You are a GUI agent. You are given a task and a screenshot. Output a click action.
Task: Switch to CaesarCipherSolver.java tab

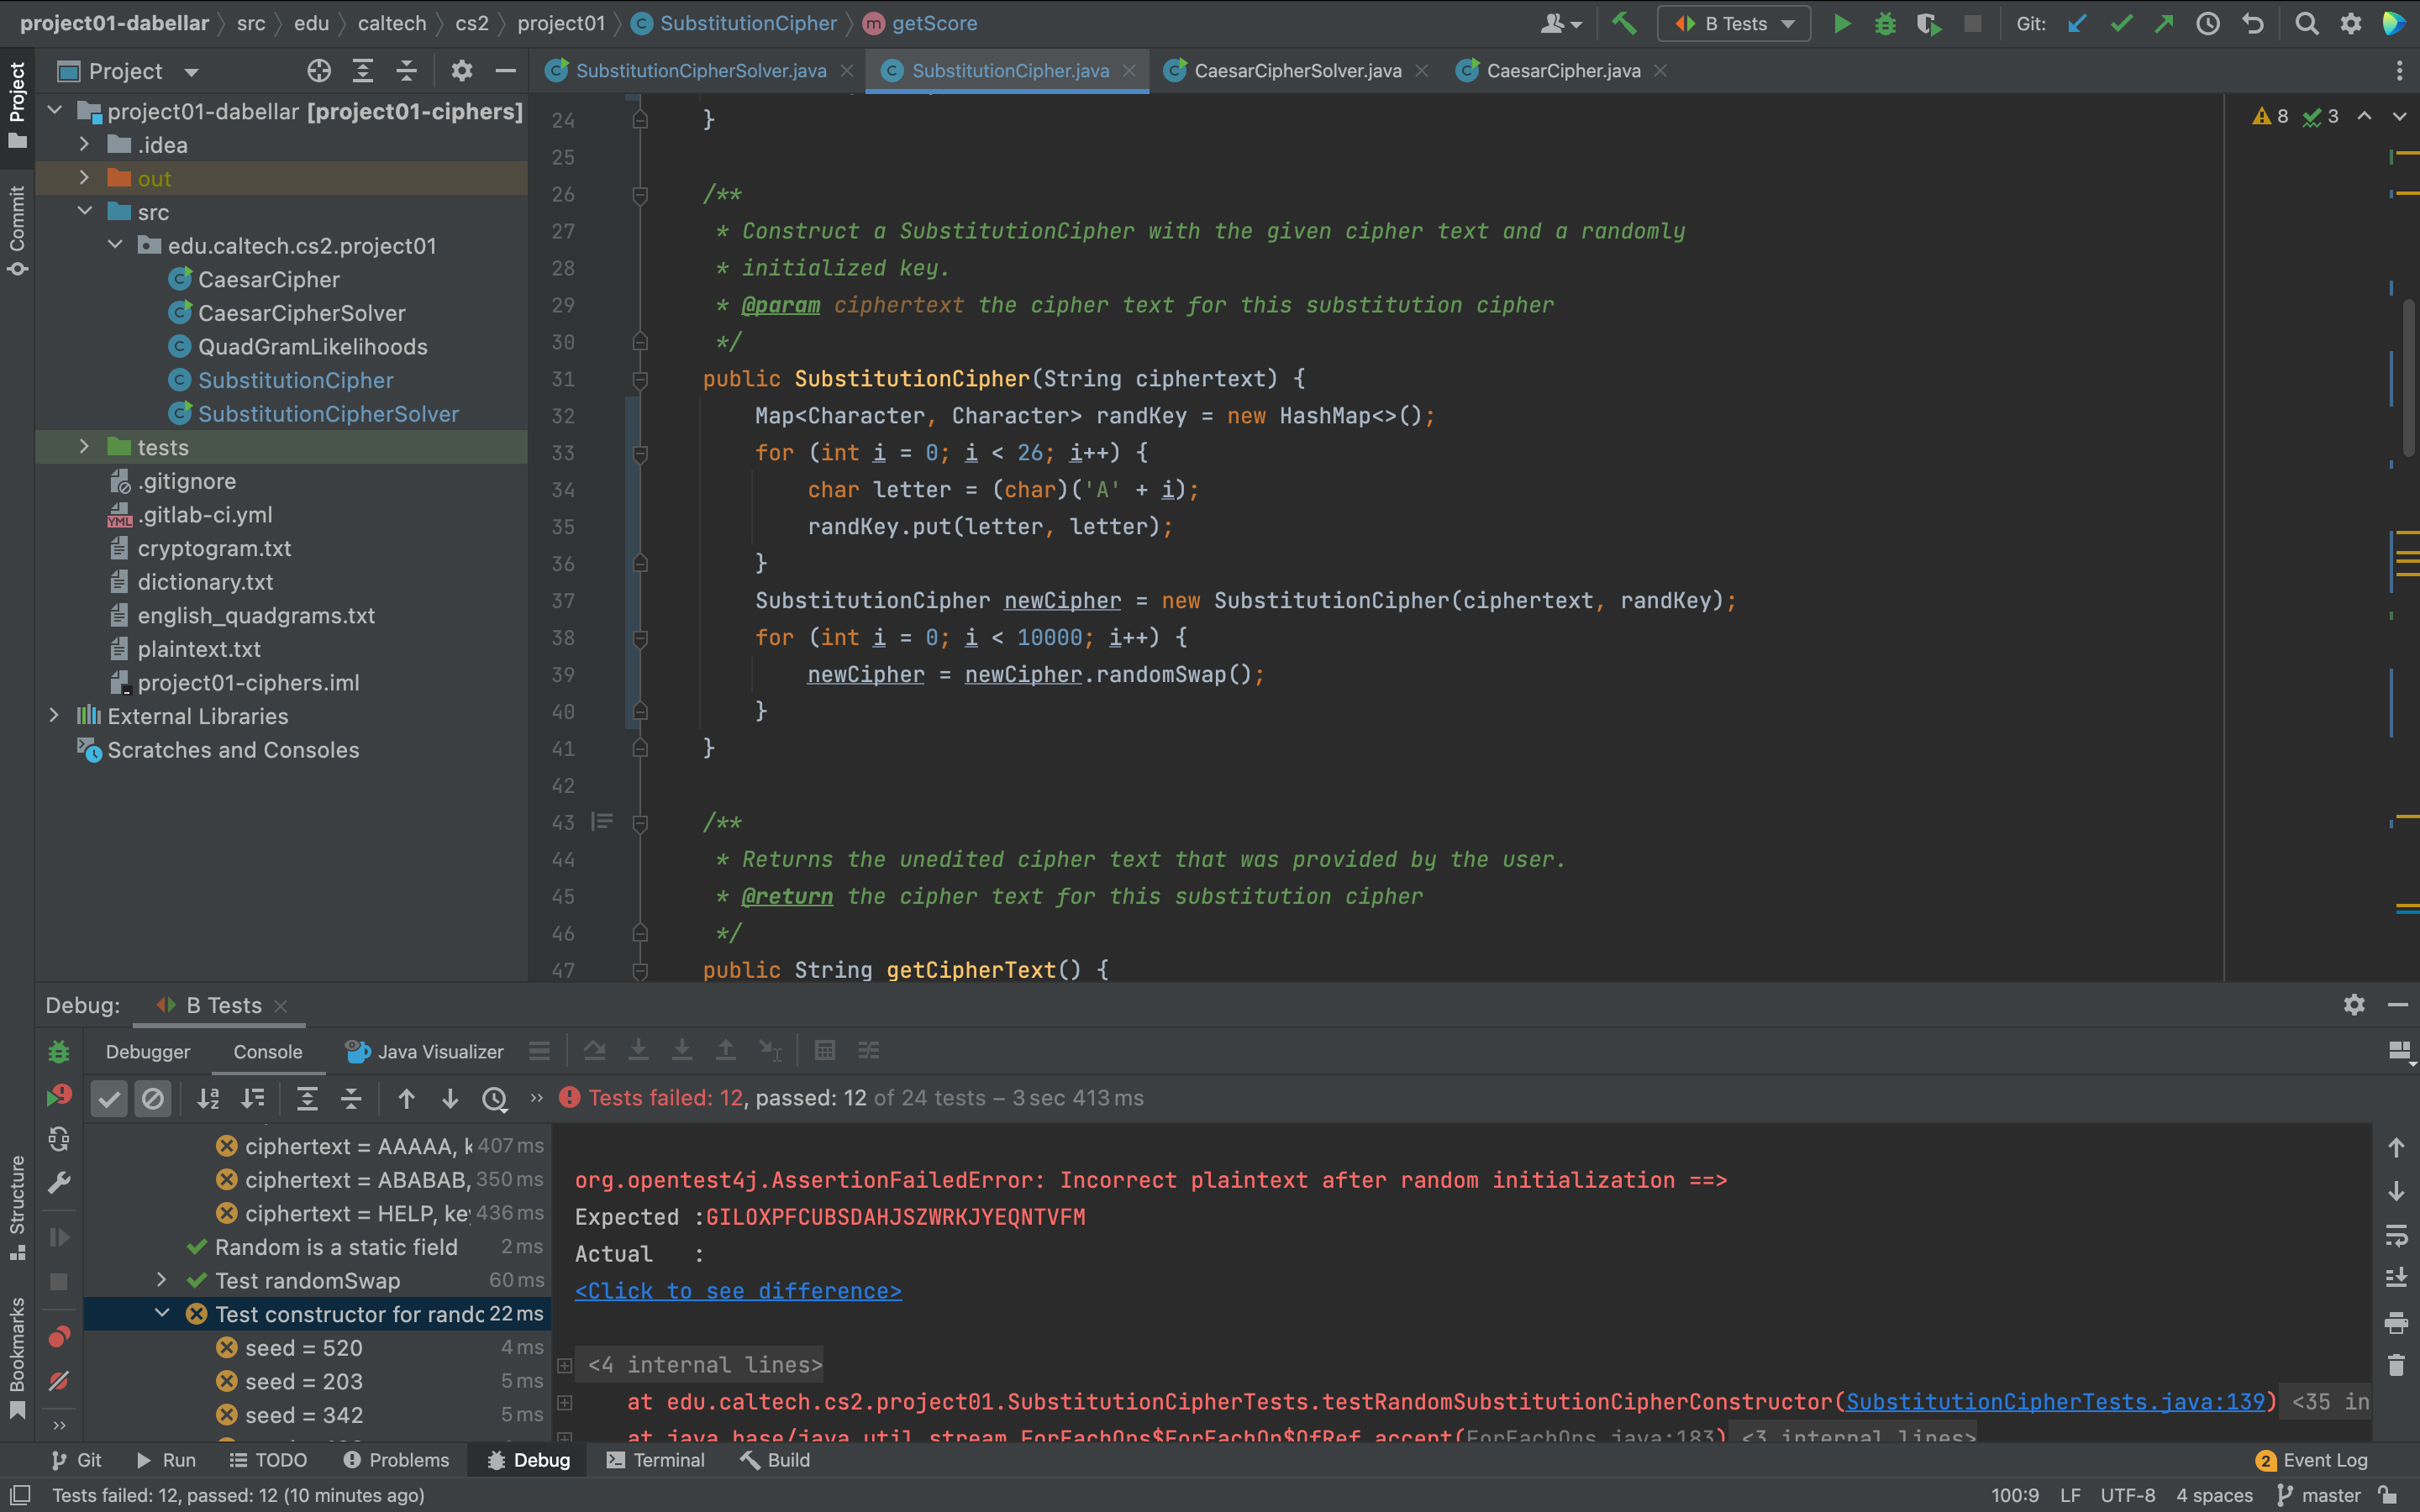point(1297,71)
